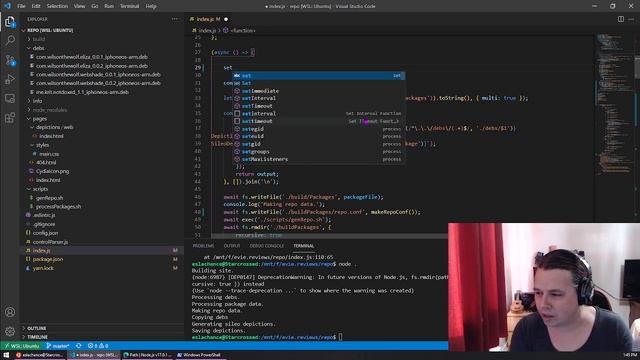This screenshot has height=360, width=640.
Task: Open Explorer views and more actions ellipsis
Action: coord(175,19)
